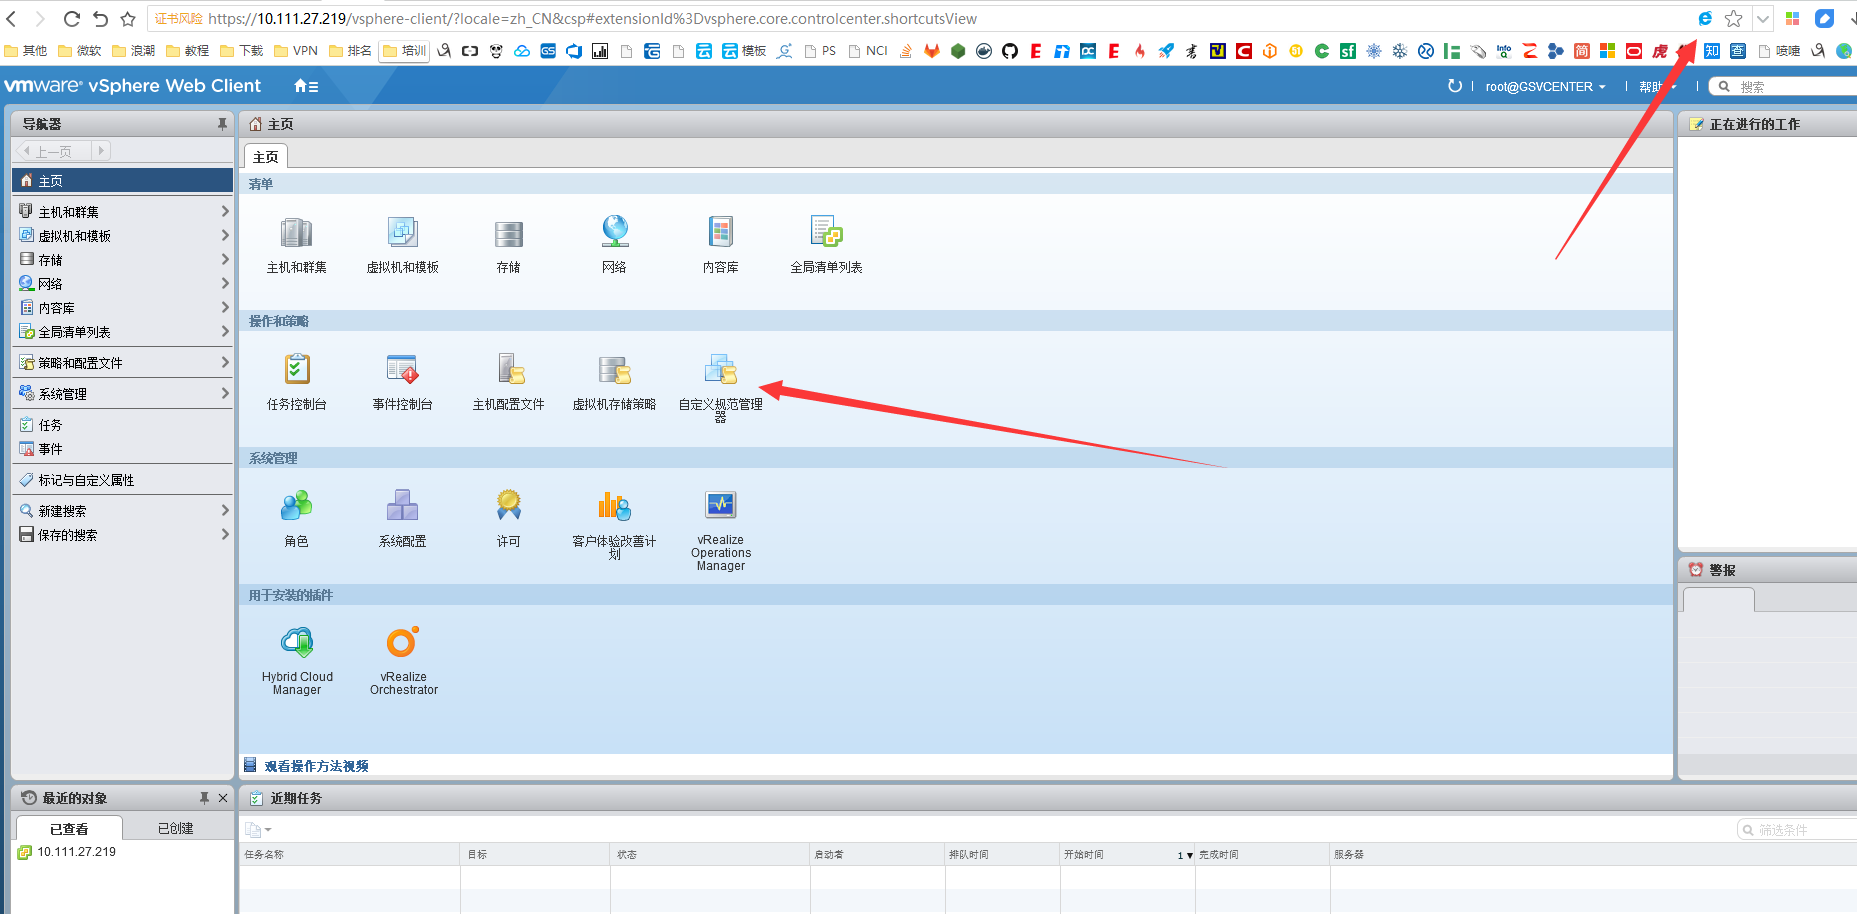
Task: Open the 存储 storage icon on the home page
Action: click(509, 233)
